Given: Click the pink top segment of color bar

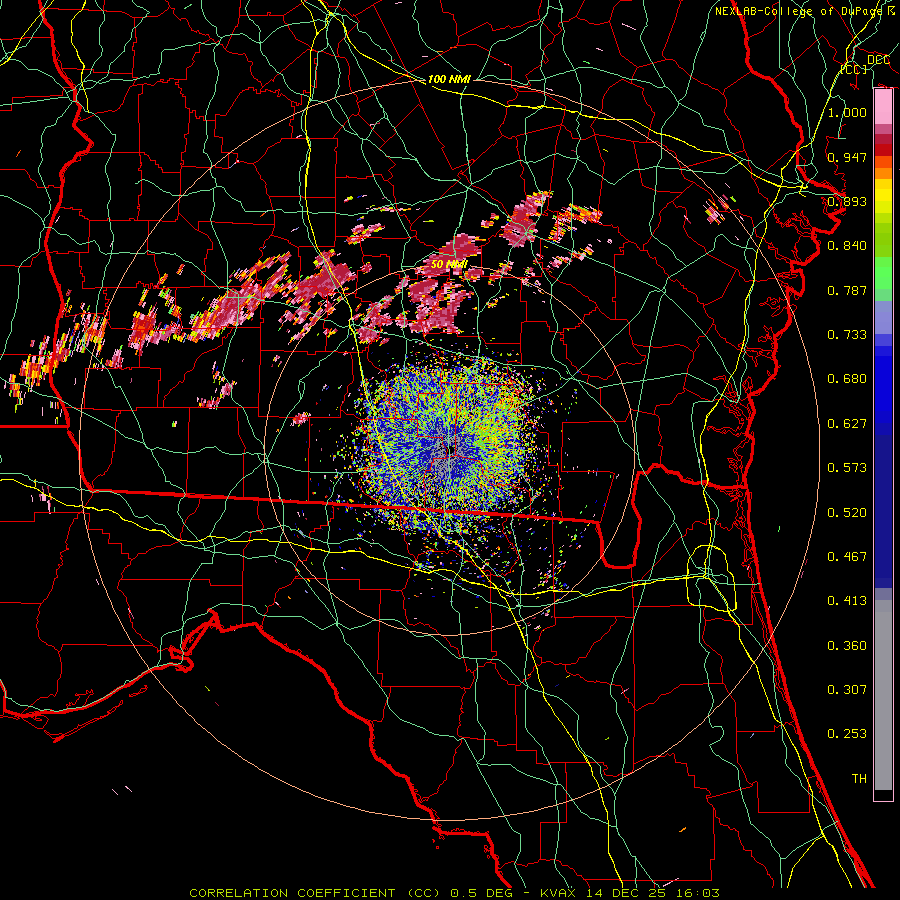Looking at the screenshot, I should tap(883, 107).
